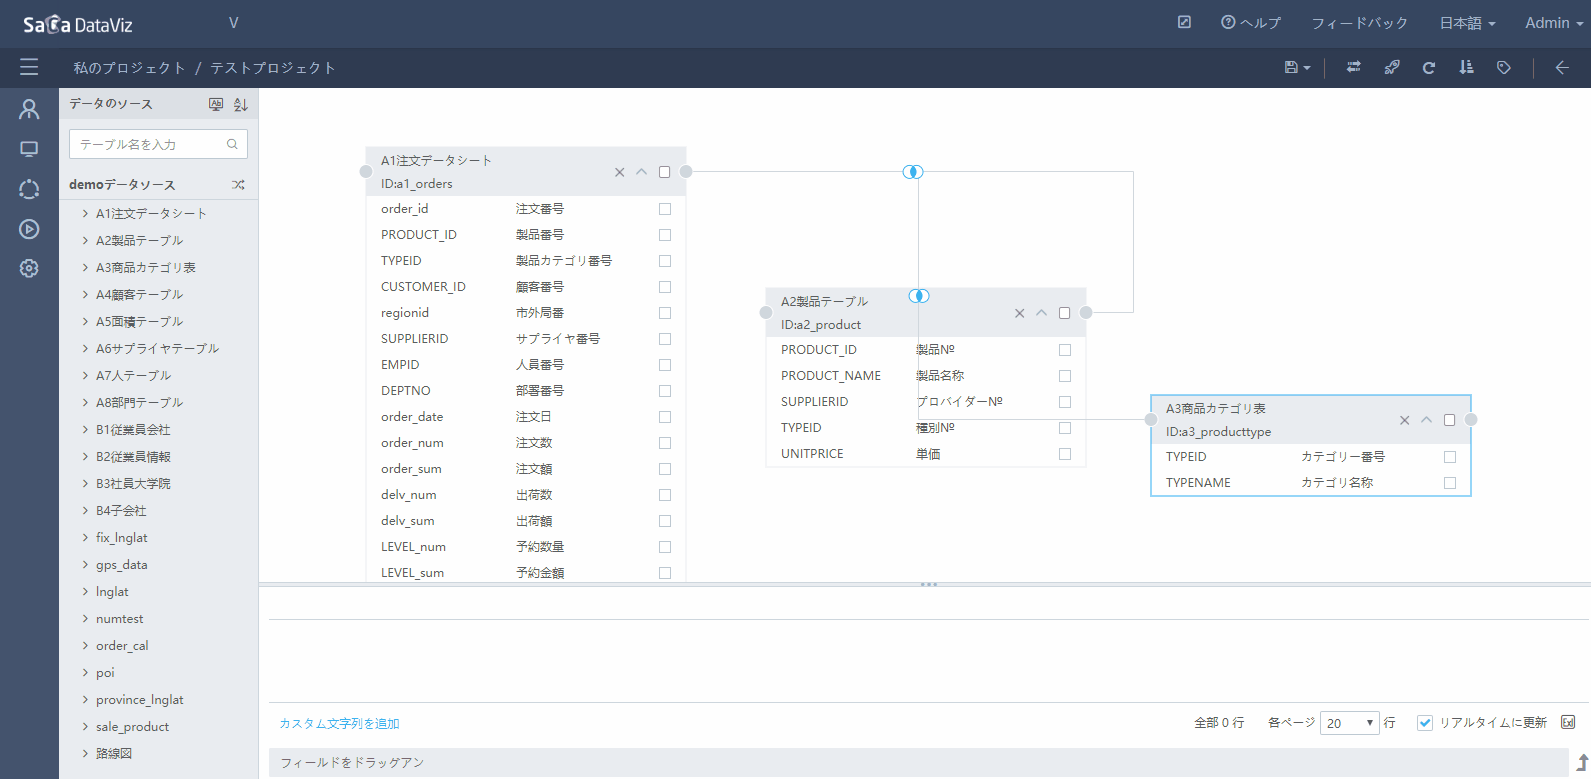Check the order_id field checkbox
Viewport: 1591px width, 779px height.
(665, 209)
